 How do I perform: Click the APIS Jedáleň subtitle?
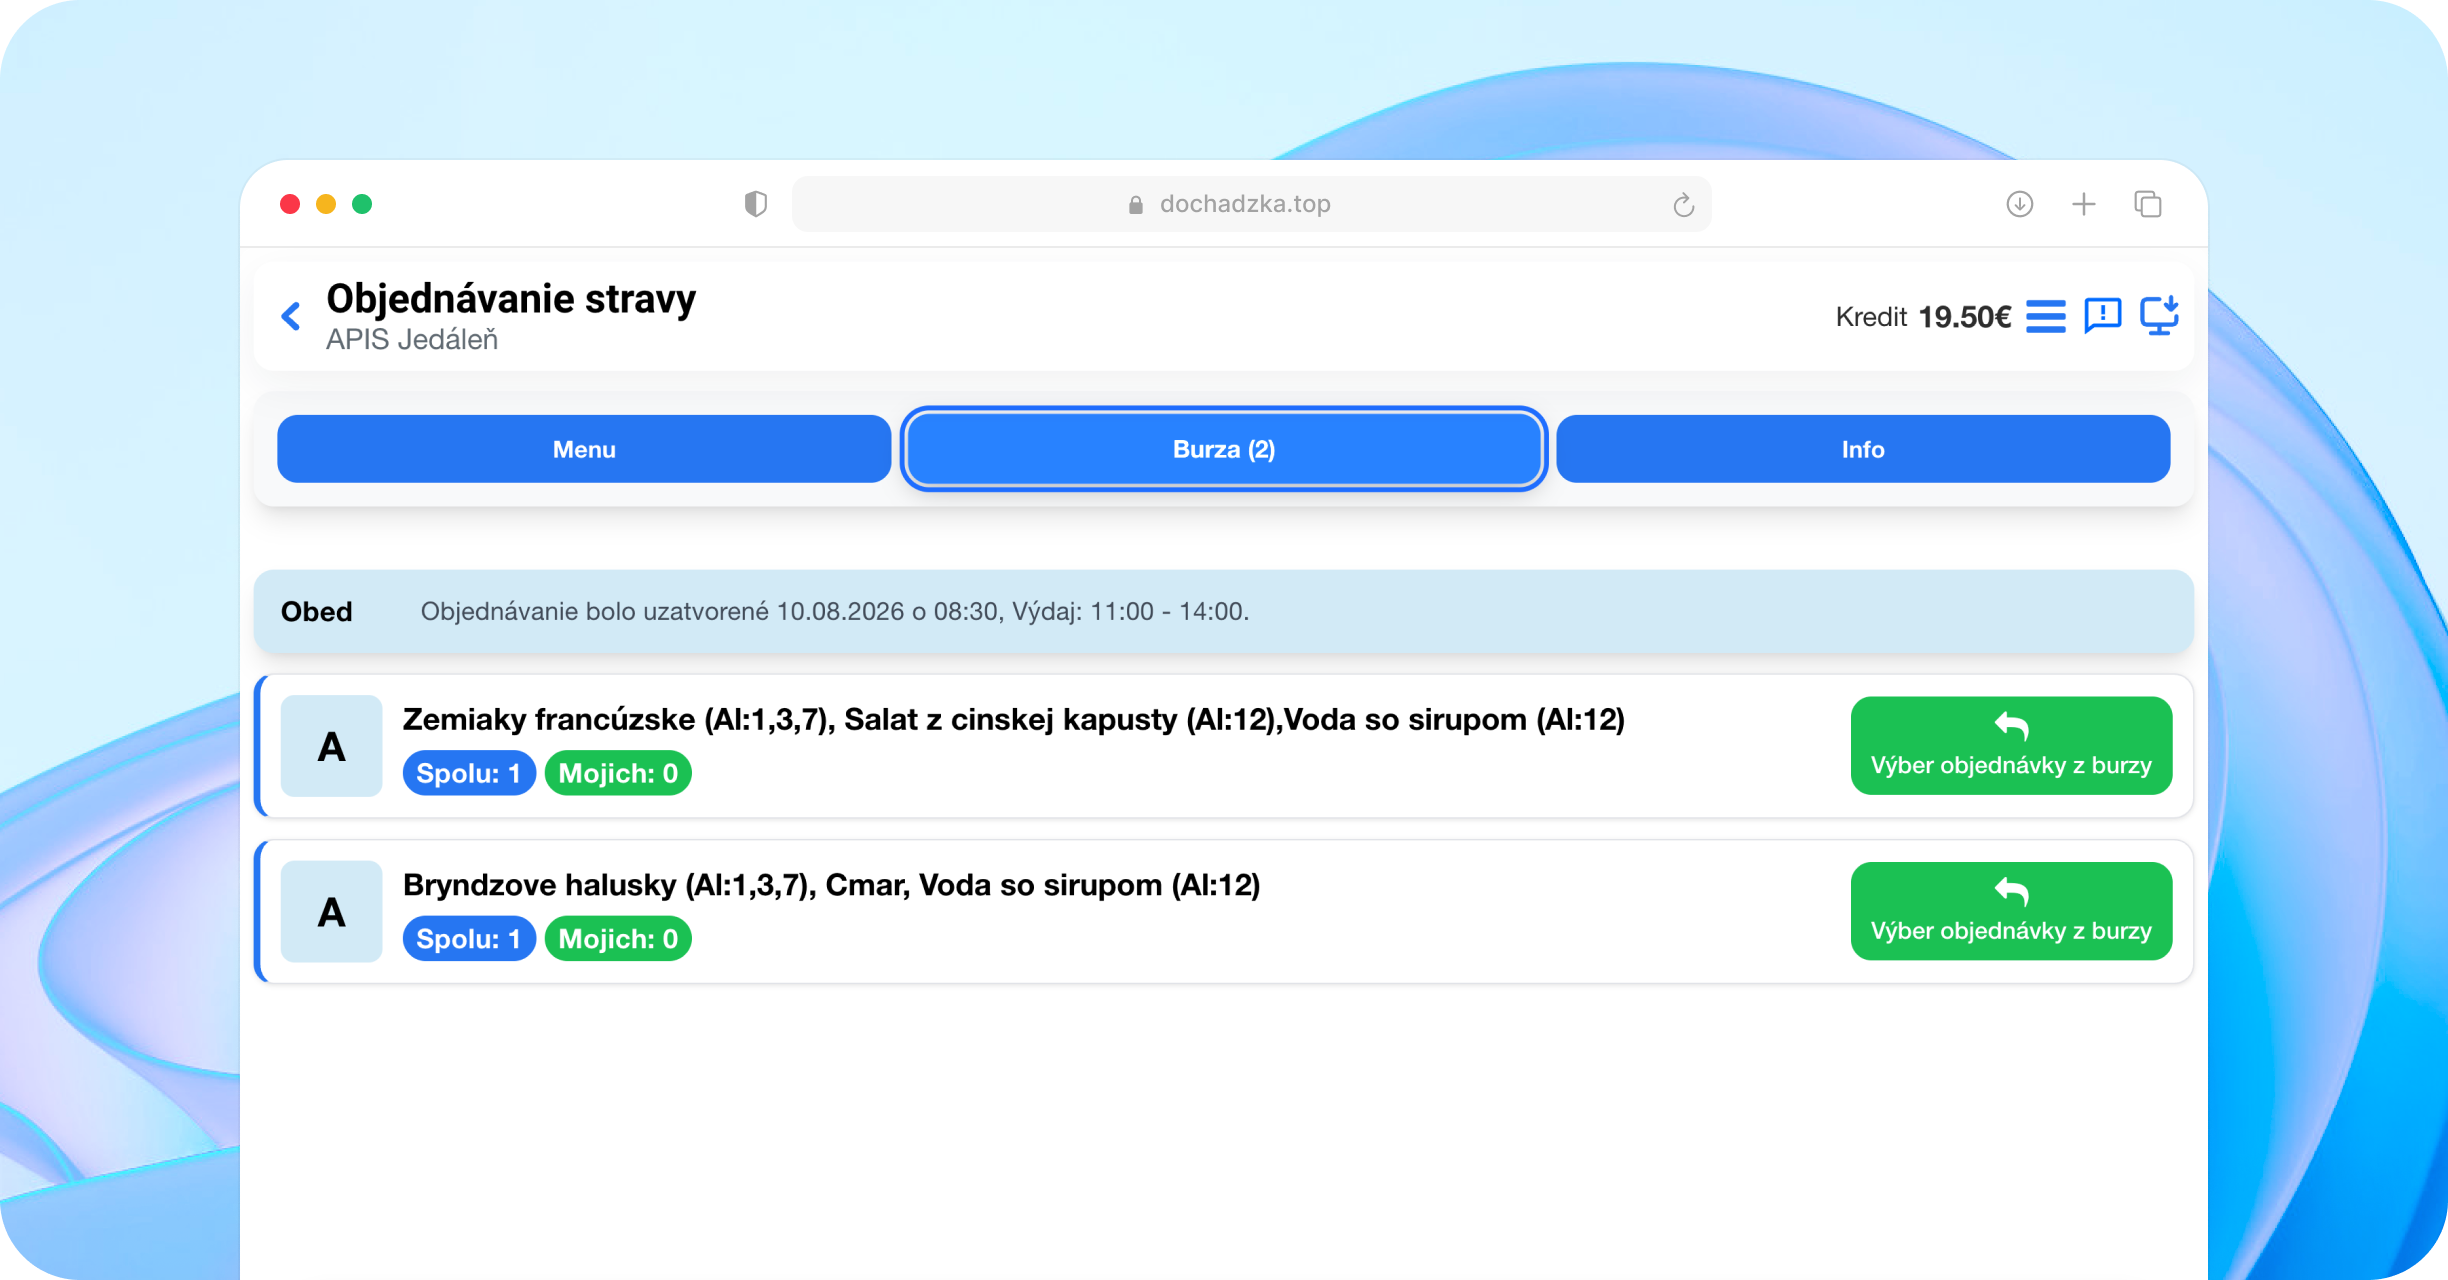[x=412, y=340]
